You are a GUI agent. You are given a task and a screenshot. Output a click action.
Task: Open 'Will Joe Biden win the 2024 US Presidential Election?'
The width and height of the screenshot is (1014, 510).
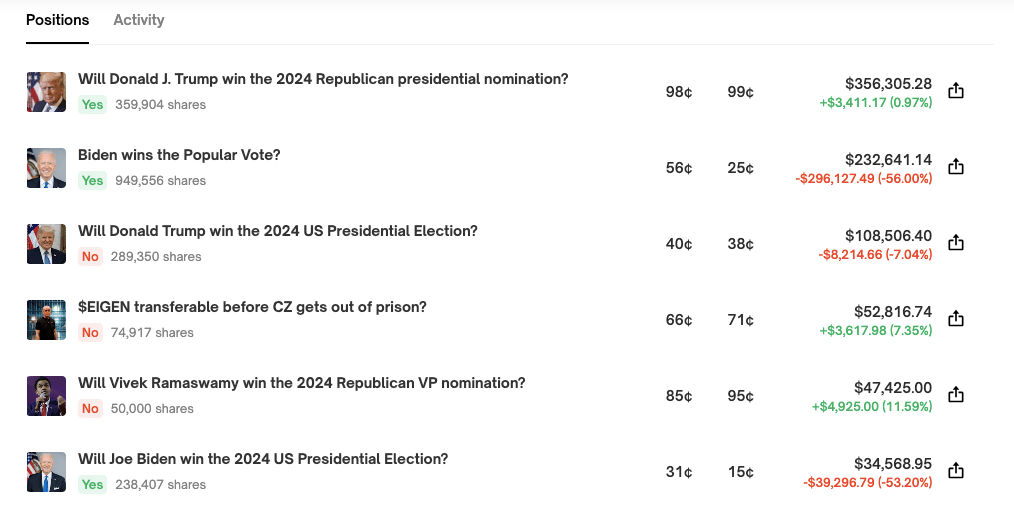(263, 459)
